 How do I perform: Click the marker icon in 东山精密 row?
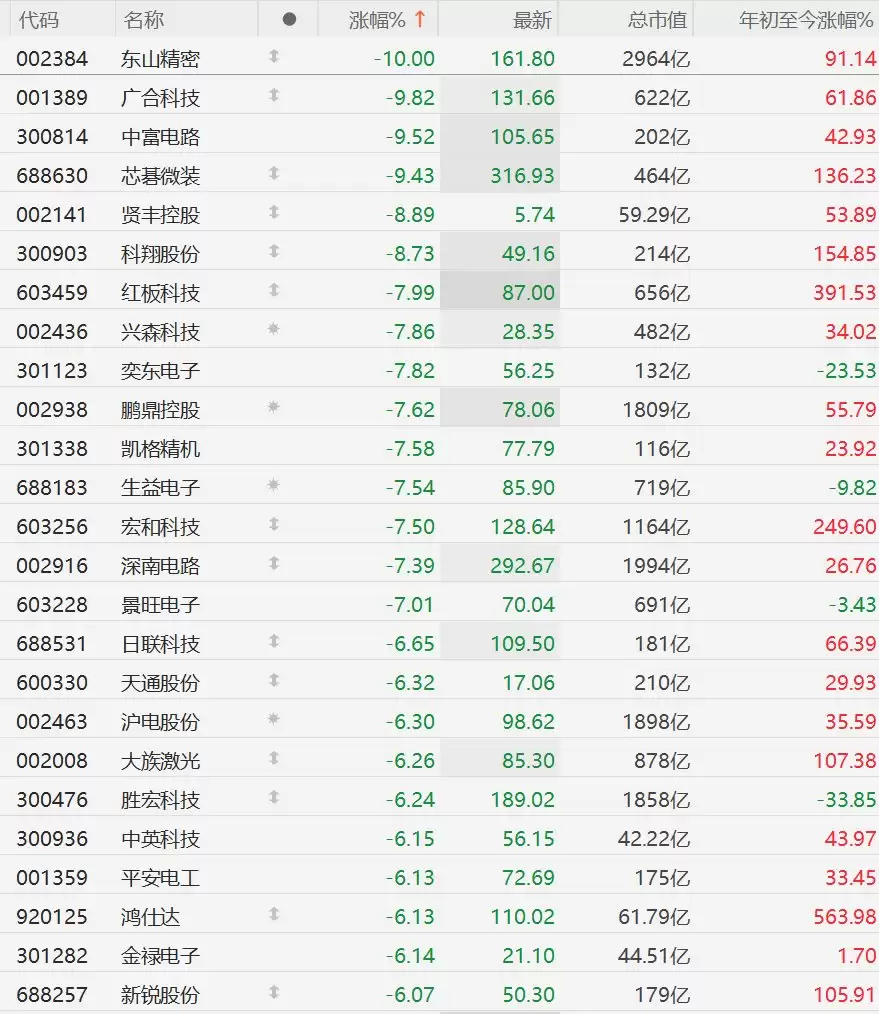click(x=274, y=57)
